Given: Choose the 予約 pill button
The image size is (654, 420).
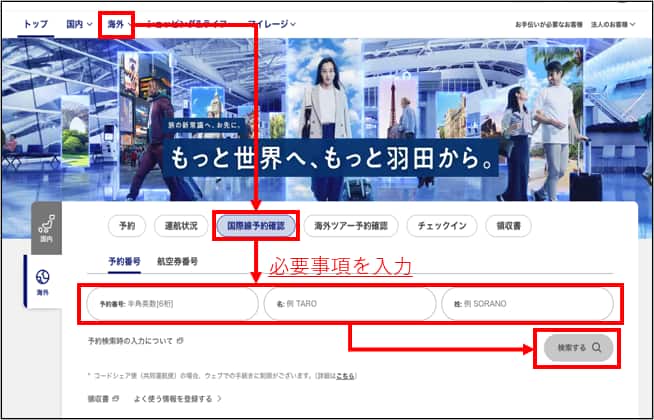Looking at the screenshot, I should point(127,226).
